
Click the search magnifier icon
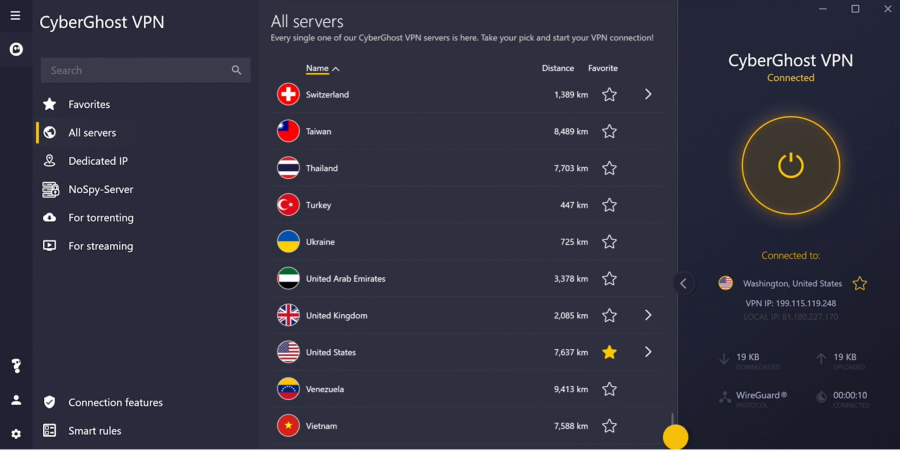tap(236, 70)
